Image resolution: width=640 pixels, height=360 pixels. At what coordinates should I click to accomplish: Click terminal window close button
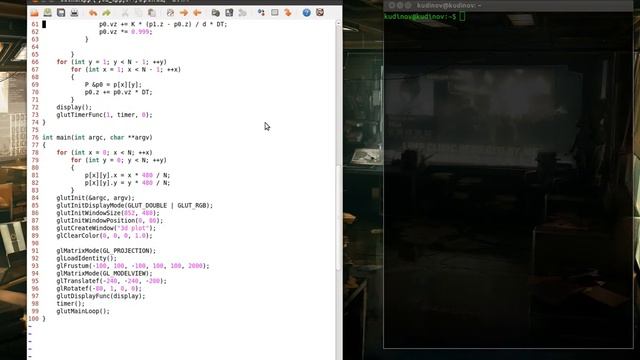coord(392,5)
